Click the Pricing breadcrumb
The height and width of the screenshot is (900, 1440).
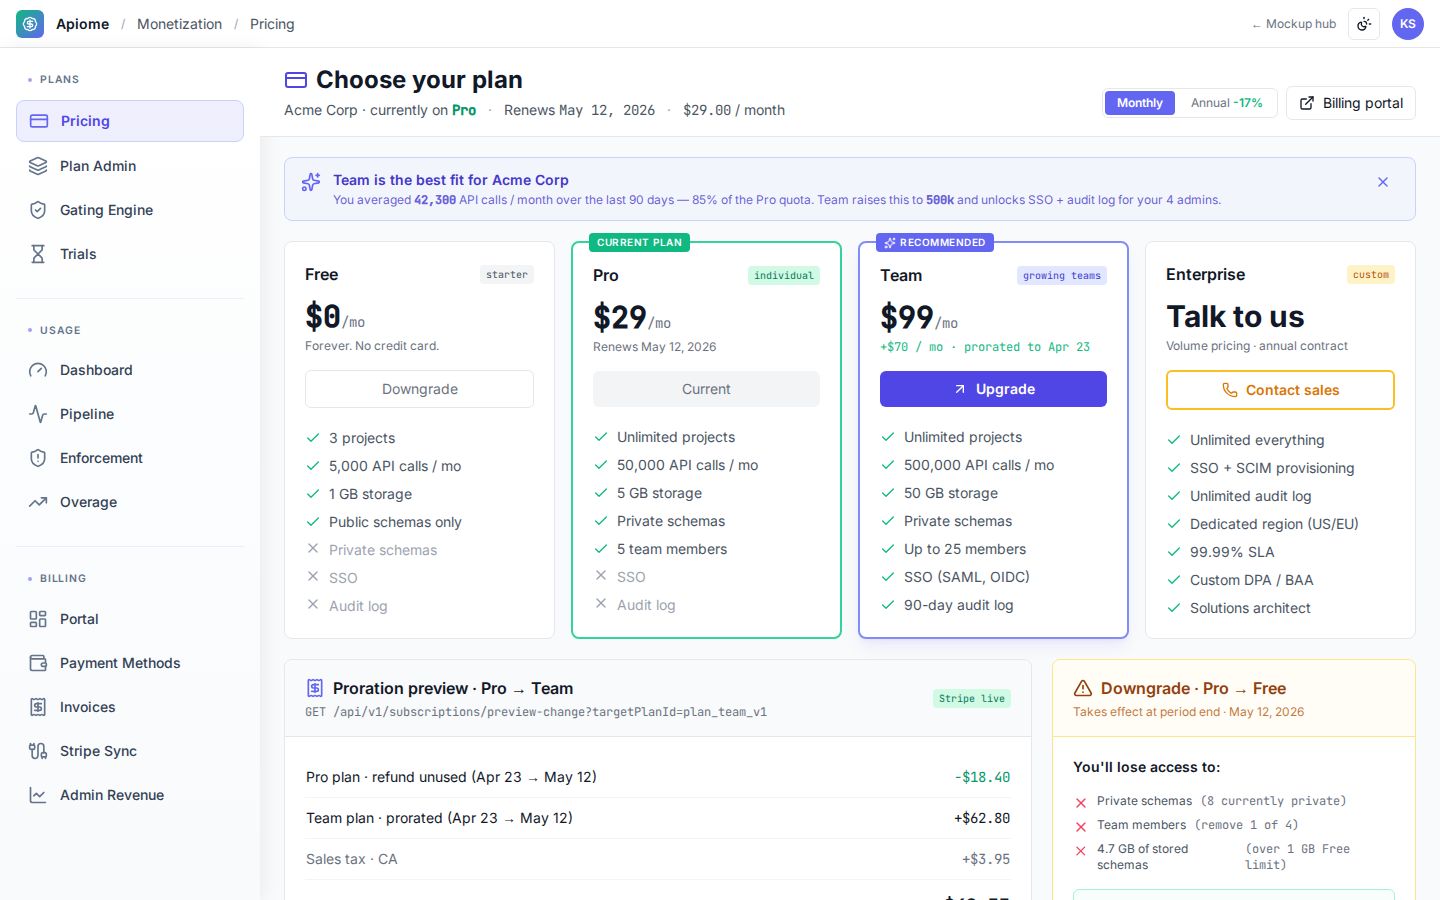(272, 24)
